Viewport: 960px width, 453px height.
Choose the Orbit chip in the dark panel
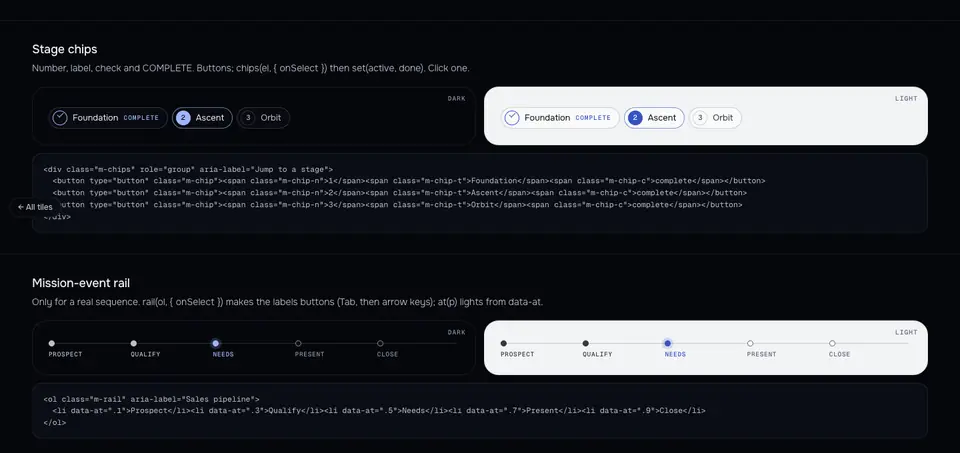point(263,118)
